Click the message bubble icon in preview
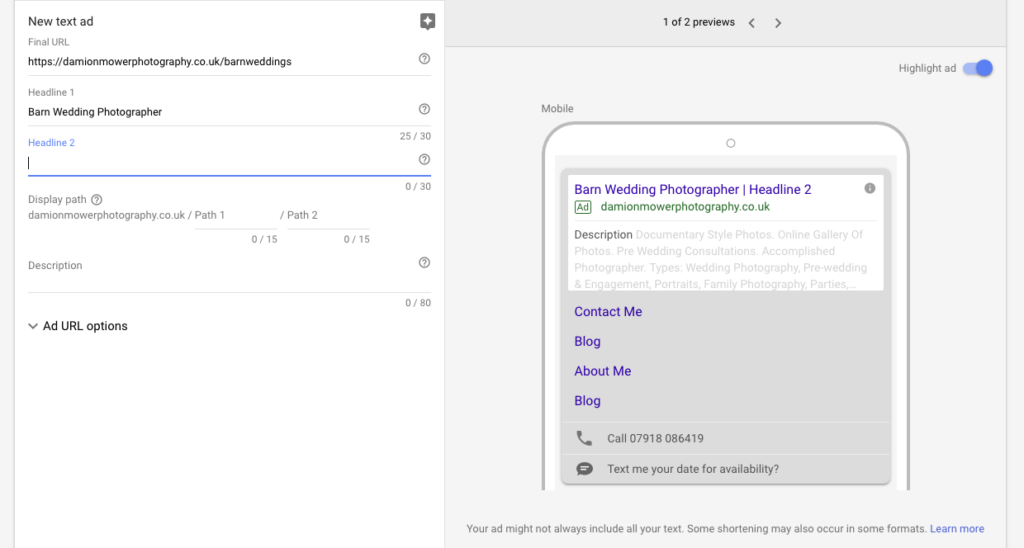Image resolution: width=1024 pixels, height=548 pixels. click(584, 469)
